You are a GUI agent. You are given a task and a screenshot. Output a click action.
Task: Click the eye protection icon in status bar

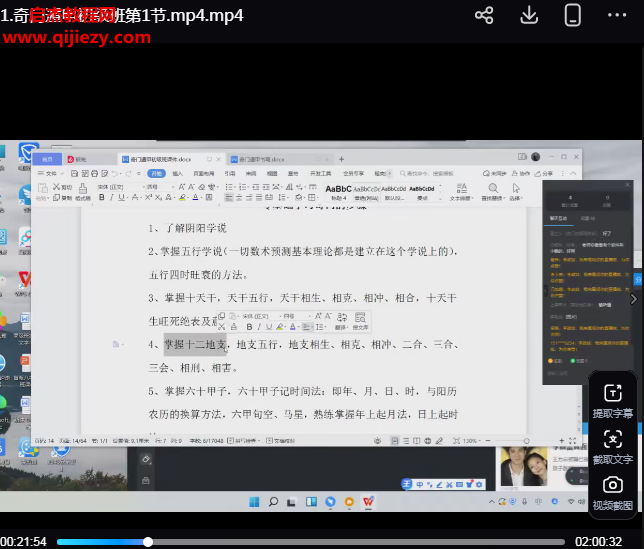tap(377, 441)
